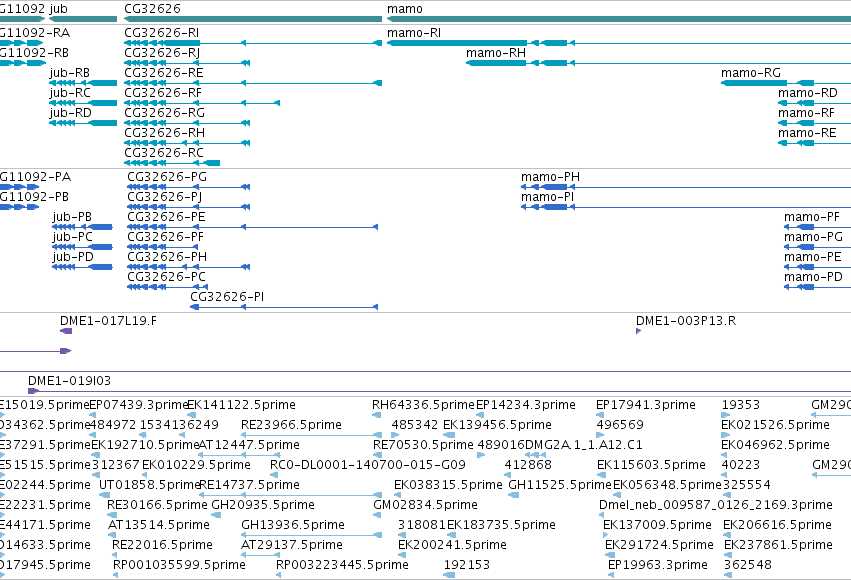851x580 pixels.
Task: Select protein jub-PC
Action: pos(73,237)
